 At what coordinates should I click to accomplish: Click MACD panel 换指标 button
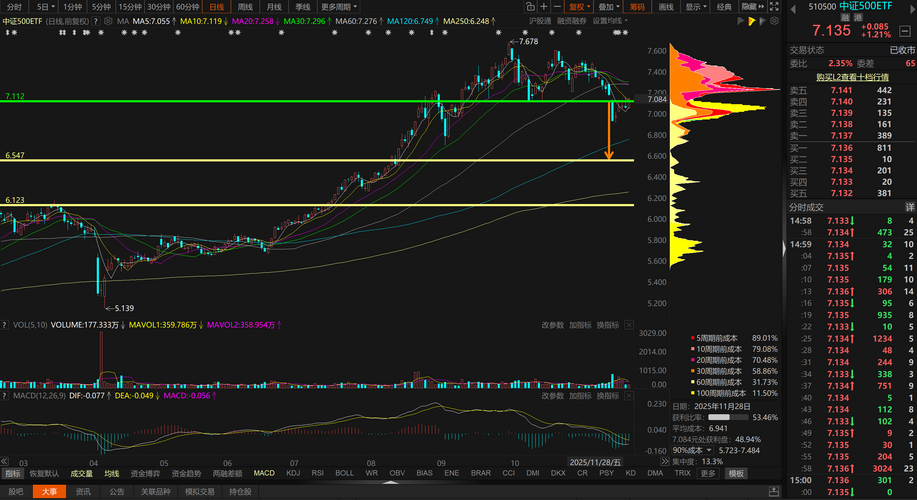(x=608, y=396)
